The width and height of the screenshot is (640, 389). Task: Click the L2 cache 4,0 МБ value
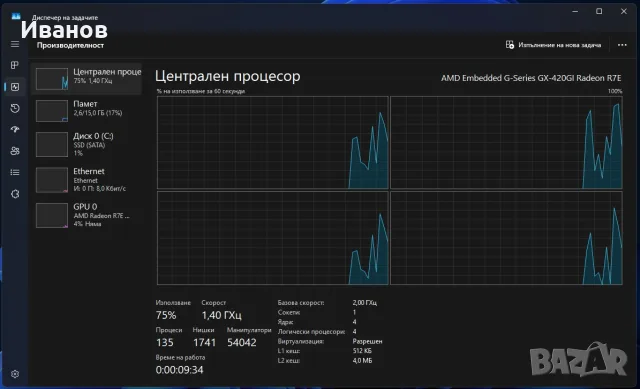pos(362,361)
